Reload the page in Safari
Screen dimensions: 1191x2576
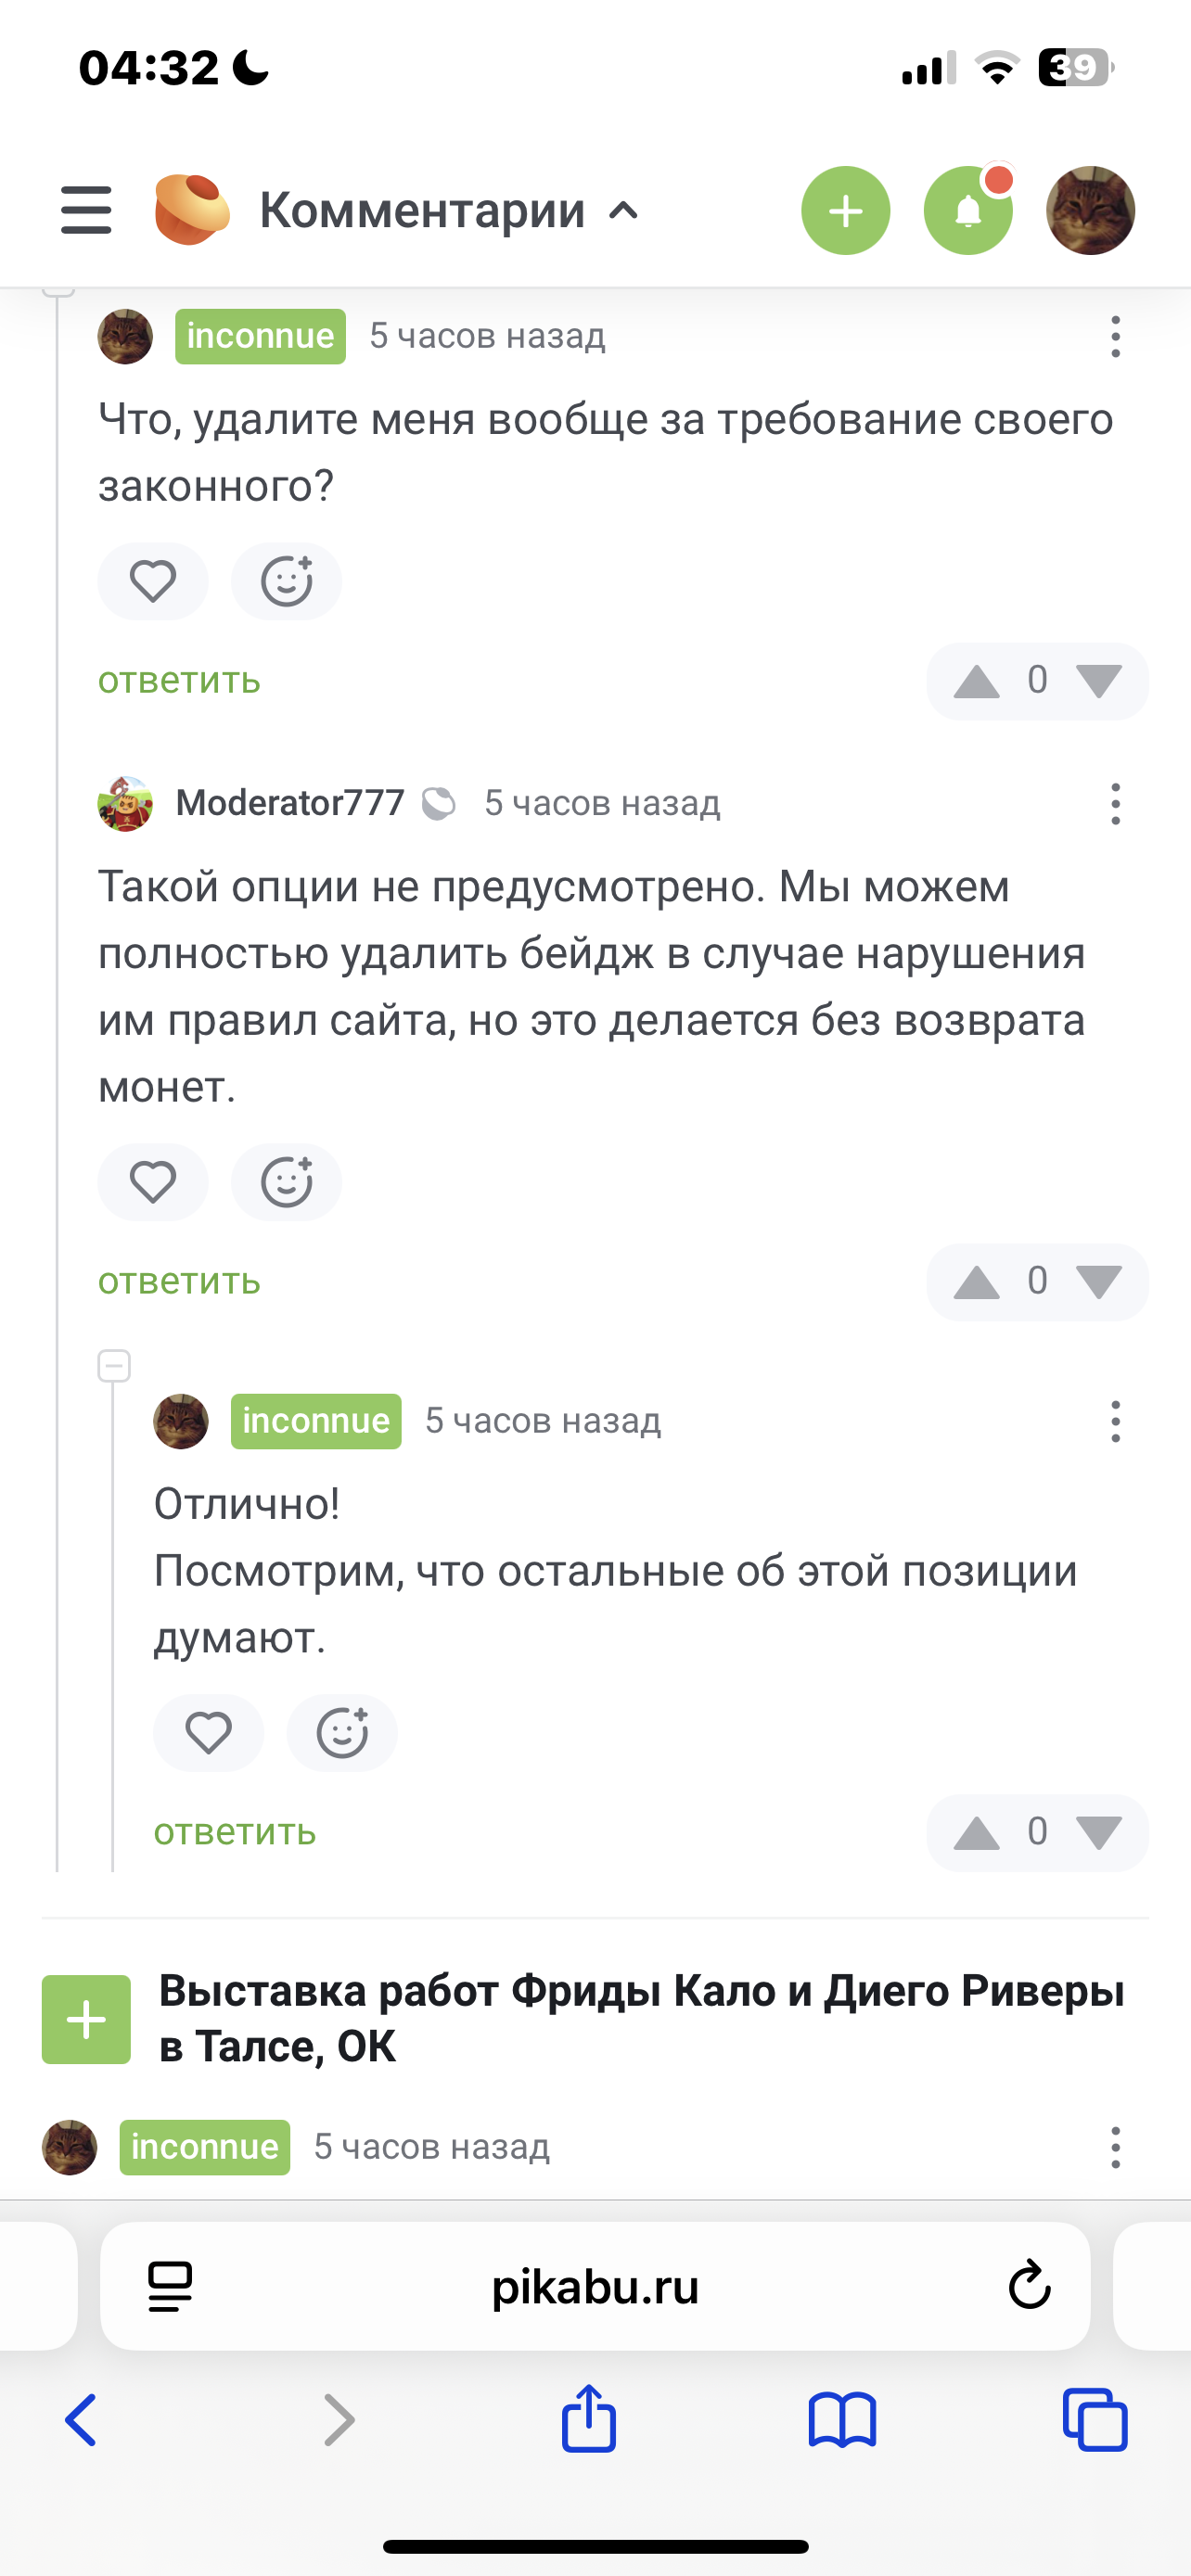[1029, 2286]
